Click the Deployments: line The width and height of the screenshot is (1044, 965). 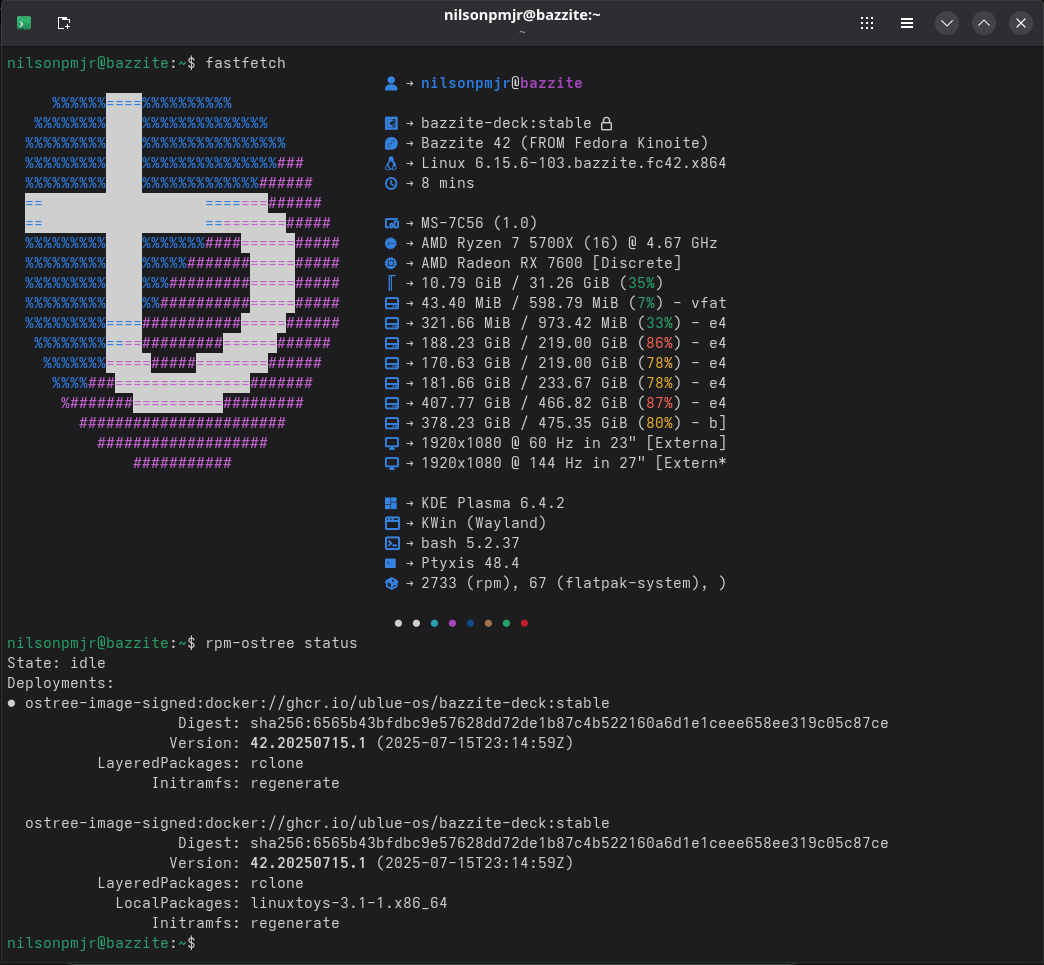(61, 683)
